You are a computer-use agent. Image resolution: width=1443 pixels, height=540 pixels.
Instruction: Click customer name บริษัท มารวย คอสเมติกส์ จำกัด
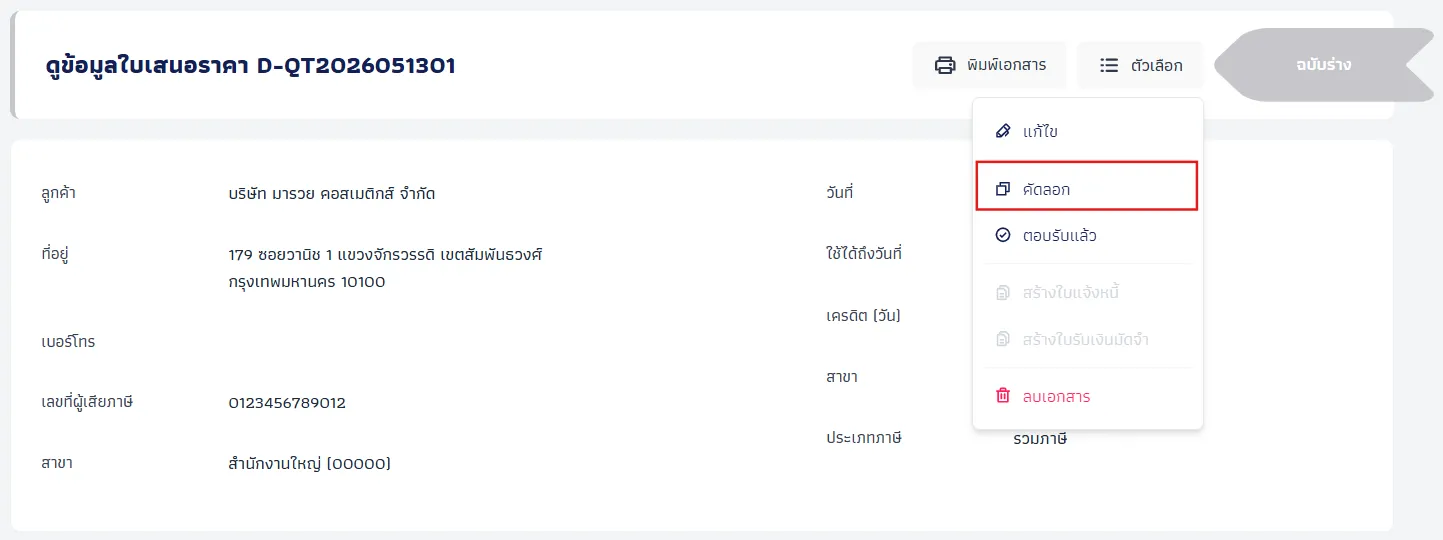[332, 194]
